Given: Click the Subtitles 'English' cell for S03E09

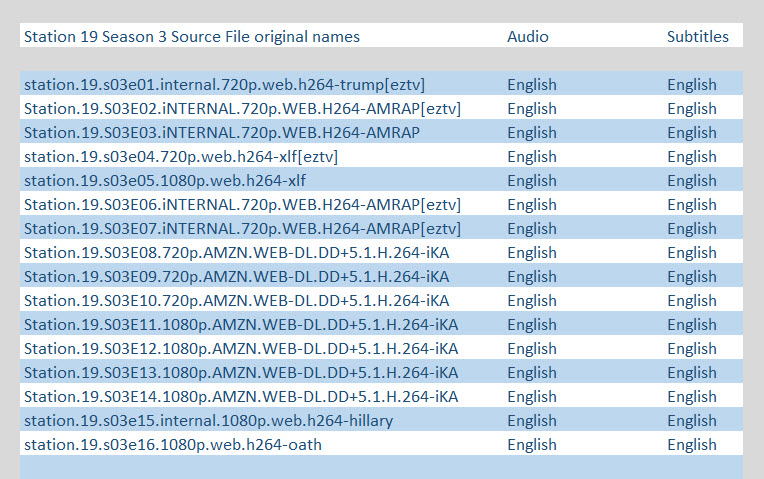Looking at the screenshot, I should pos(692,277).
